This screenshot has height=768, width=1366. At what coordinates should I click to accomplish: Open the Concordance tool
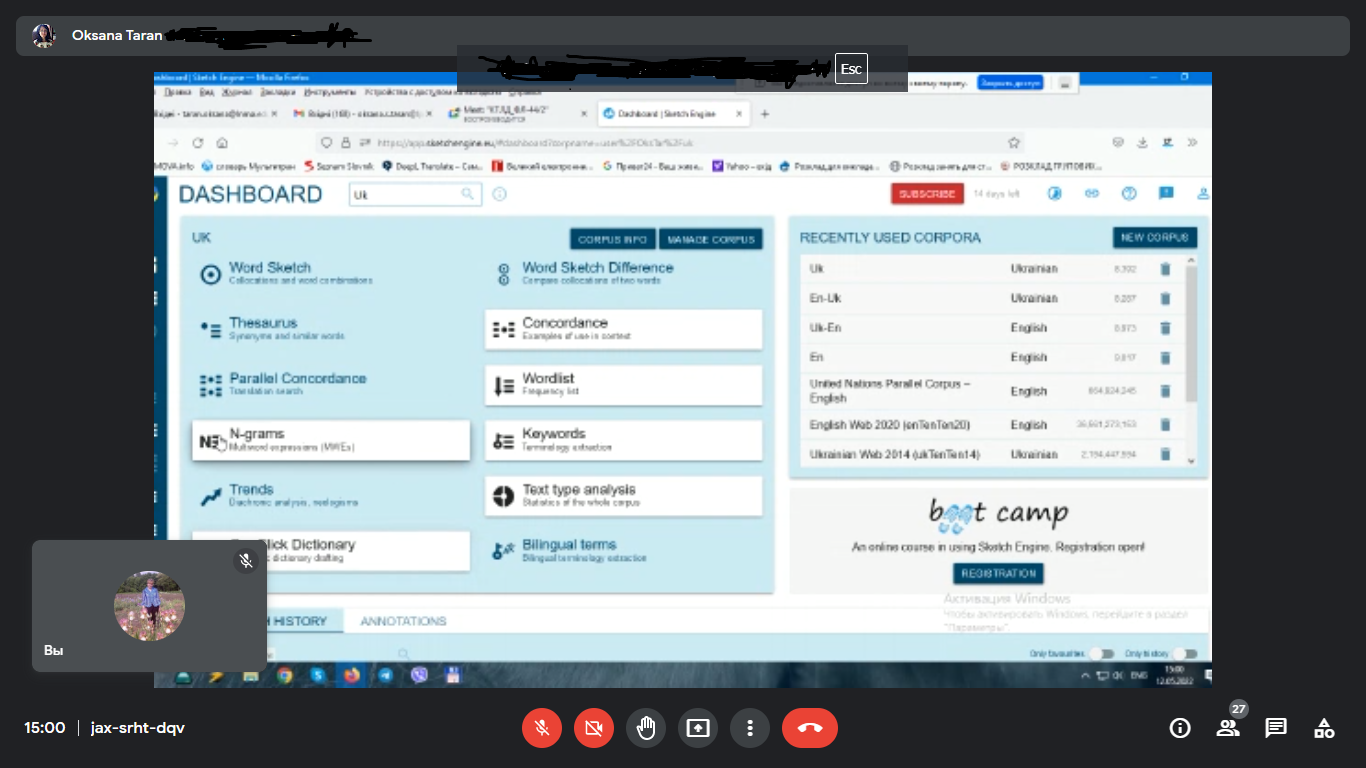pyautogui.click(x=623, y=329)
